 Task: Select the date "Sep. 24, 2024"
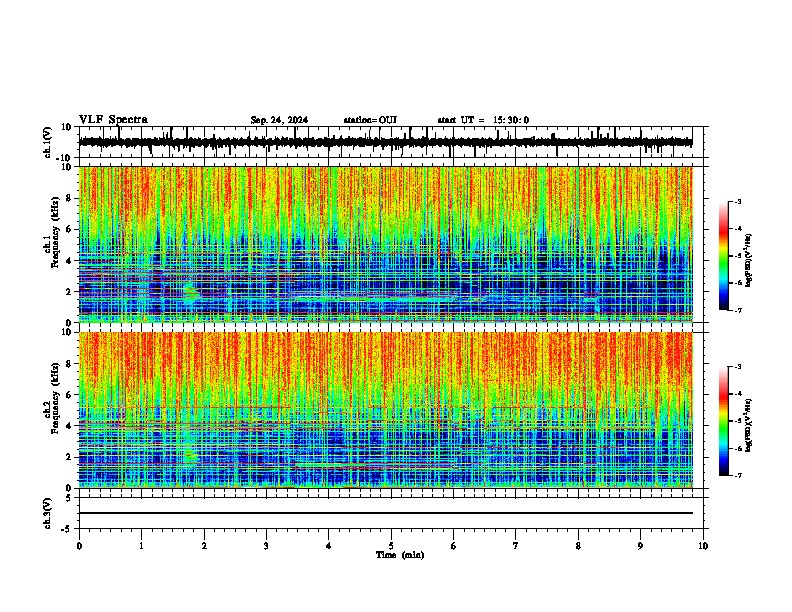[x=279, y=120]
